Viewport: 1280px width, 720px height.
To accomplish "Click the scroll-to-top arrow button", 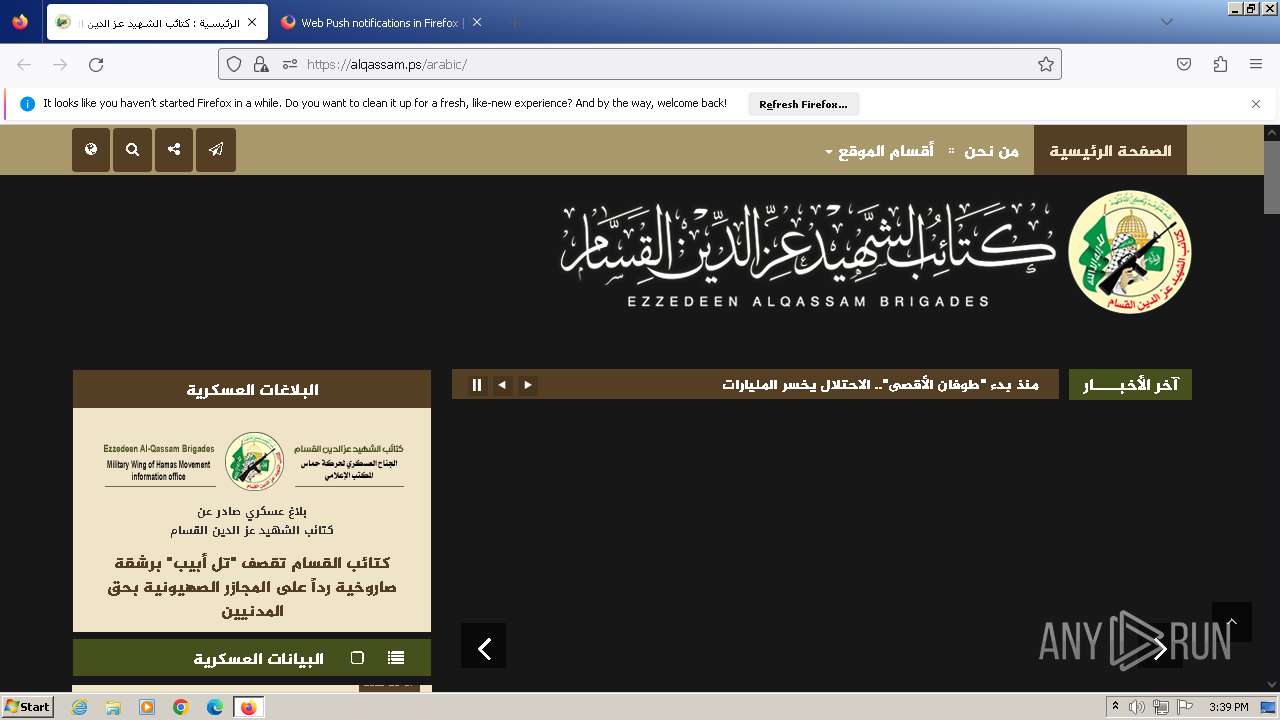I will pos(1232,622).
